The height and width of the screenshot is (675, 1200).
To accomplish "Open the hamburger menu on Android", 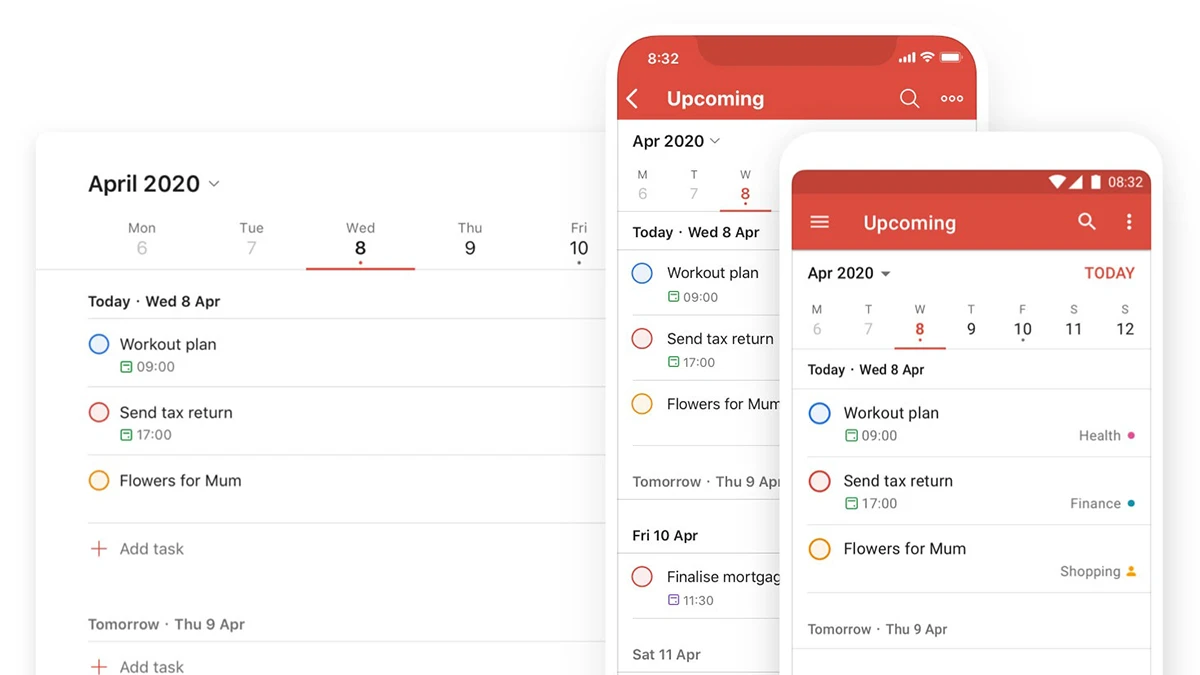I will click(820, 222).
